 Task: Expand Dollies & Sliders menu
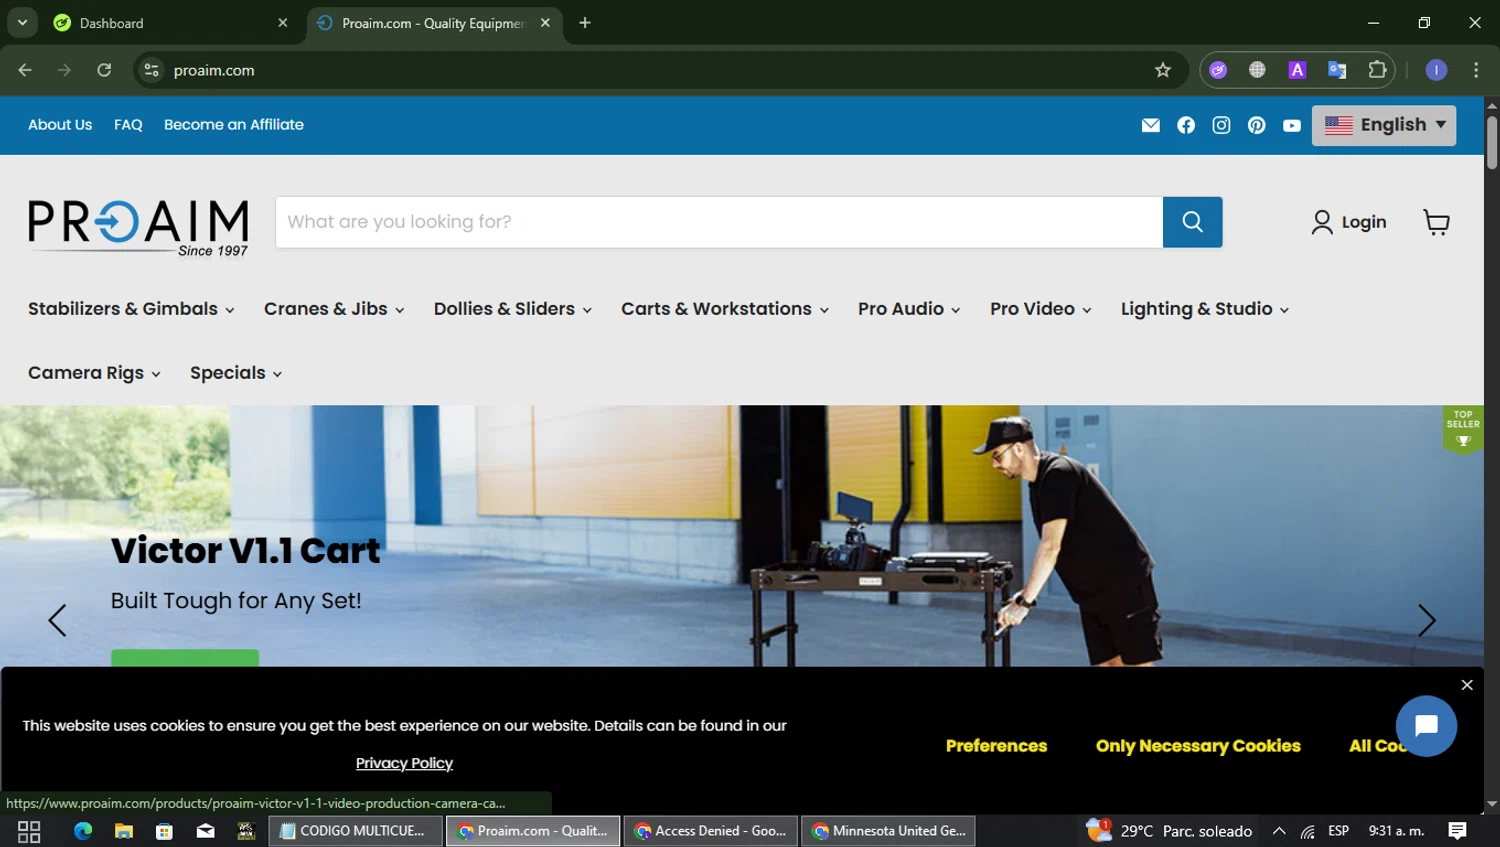(x=513, y=309)
